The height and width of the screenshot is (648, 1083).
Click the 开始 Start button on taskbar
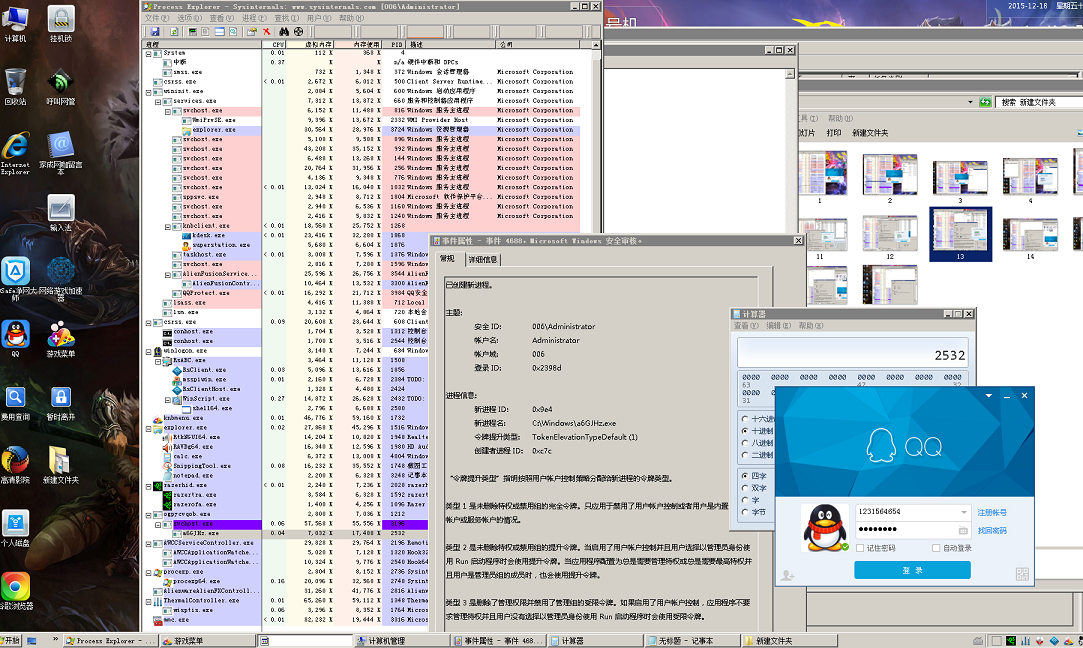click(x=10, y=640)
